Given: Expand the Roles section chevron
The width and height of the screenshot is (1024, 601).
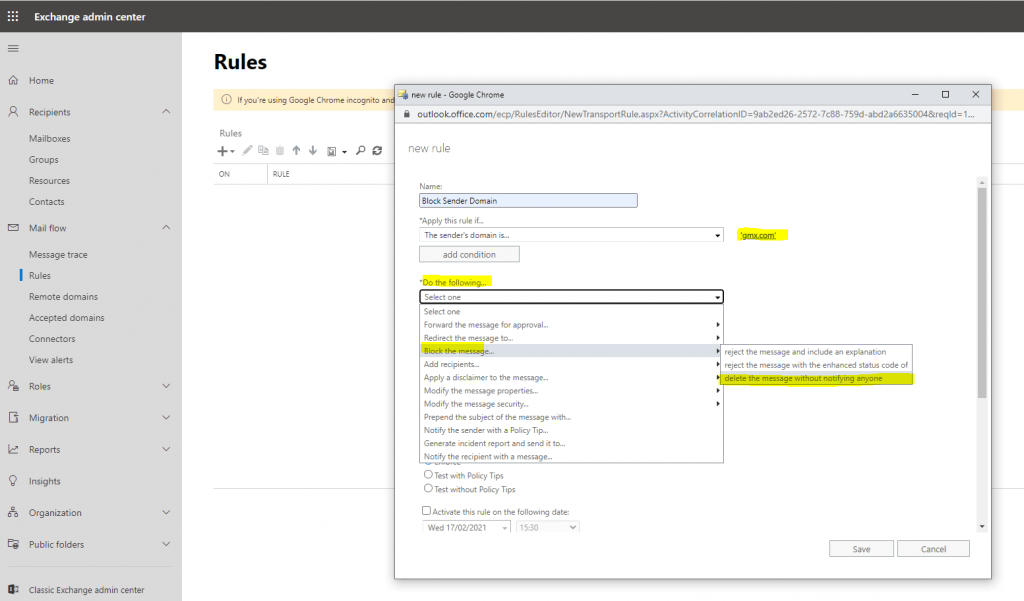Looking at the screenshot, I should pyautogui.click(x=166, y=386).
